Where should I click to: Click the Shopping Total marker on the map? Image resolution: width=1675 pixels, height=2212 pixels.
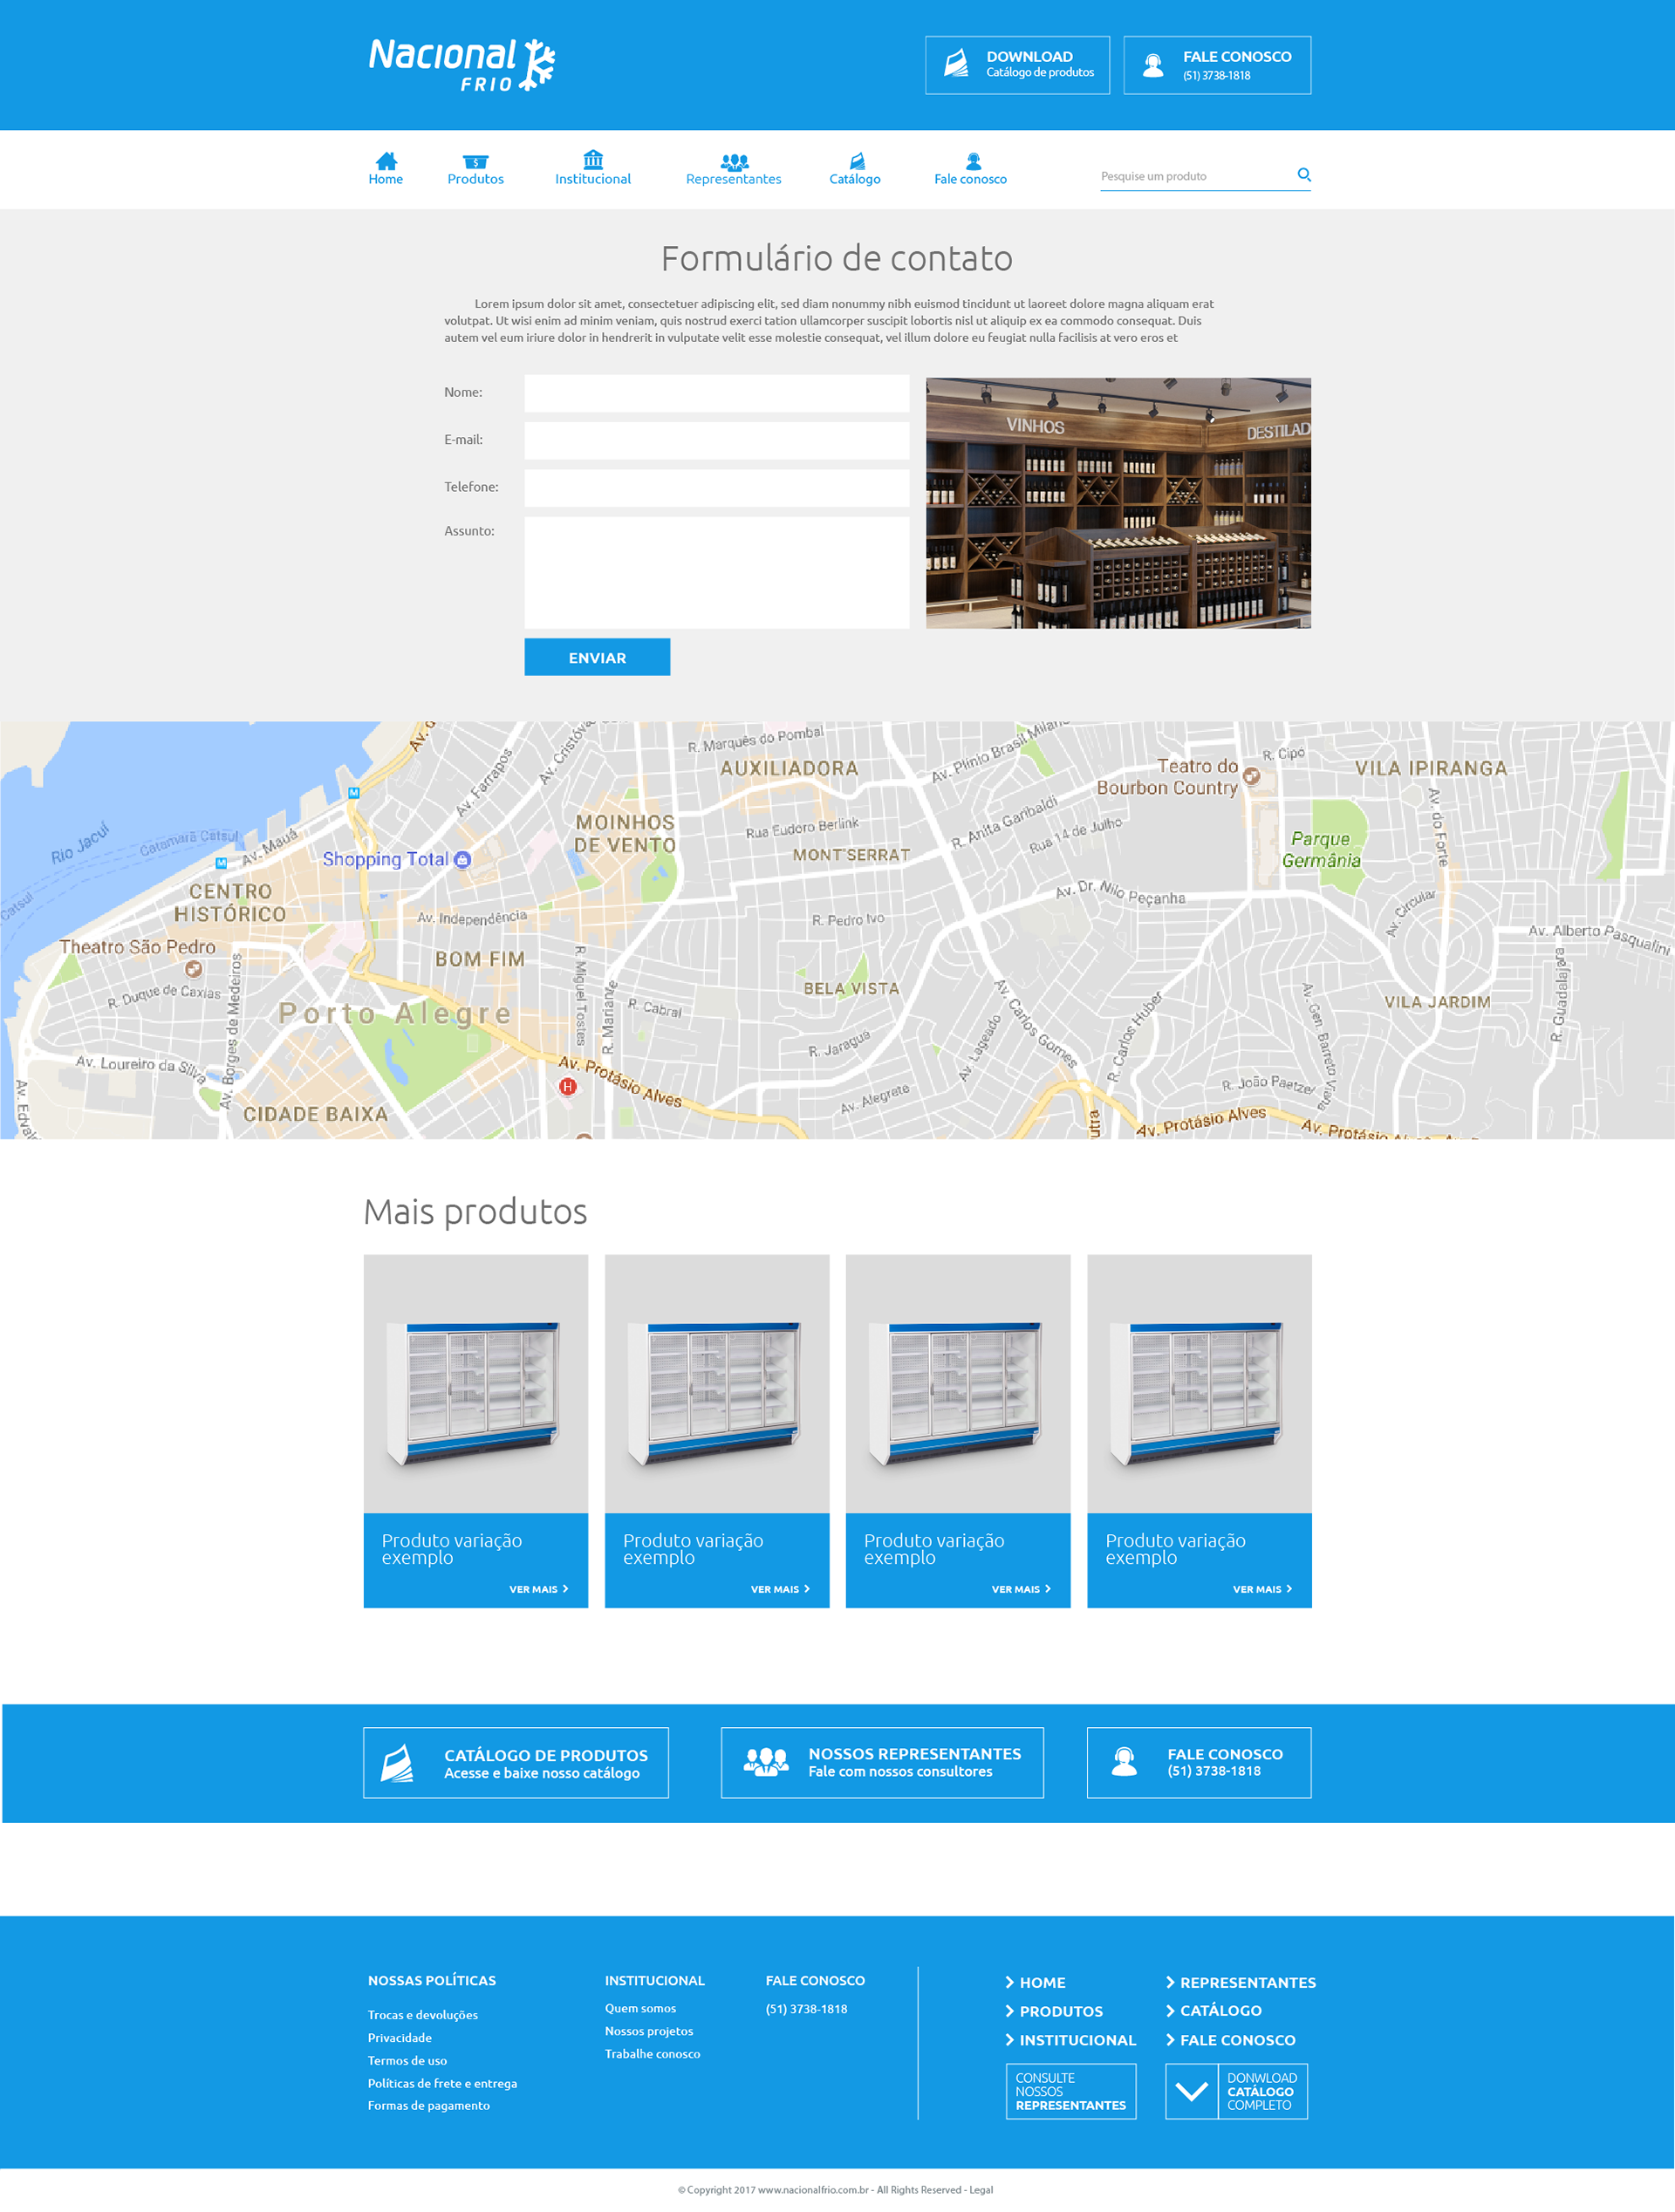(462, 859)
